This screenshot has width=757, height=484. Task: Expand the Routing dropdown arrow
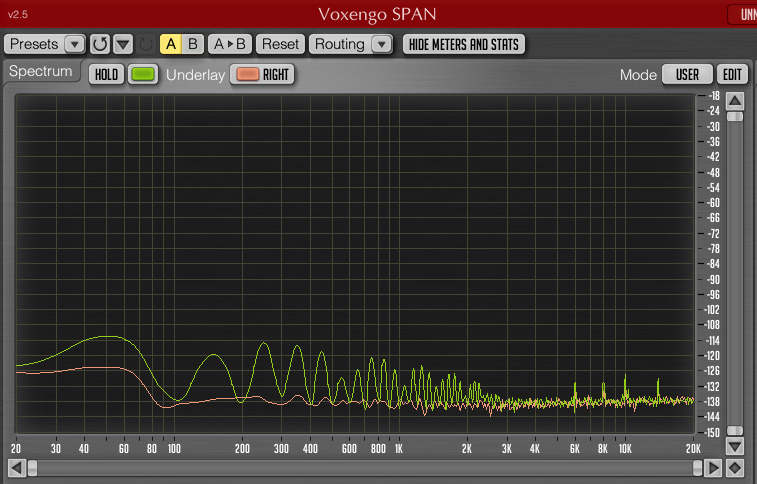tap(380, 44)
